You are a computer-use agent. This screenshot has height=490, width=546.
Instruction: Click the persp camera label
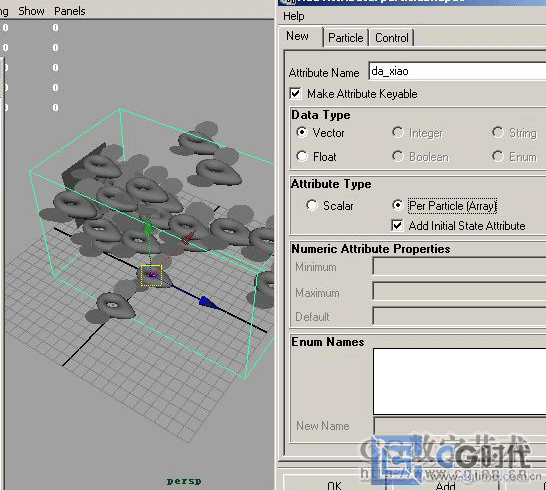coord(184,481)
